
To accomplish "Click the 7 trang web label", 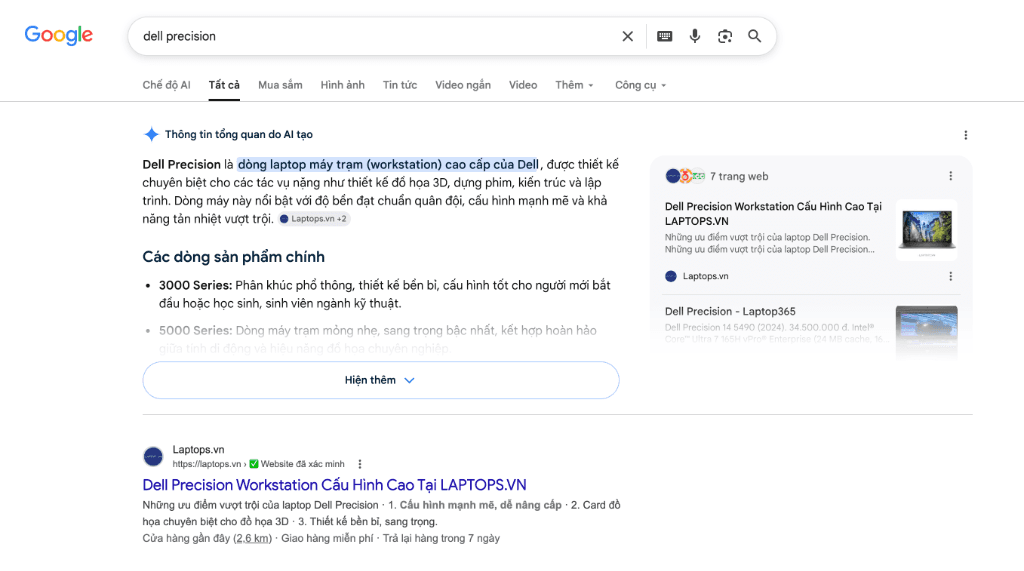I will click(739, 176).
